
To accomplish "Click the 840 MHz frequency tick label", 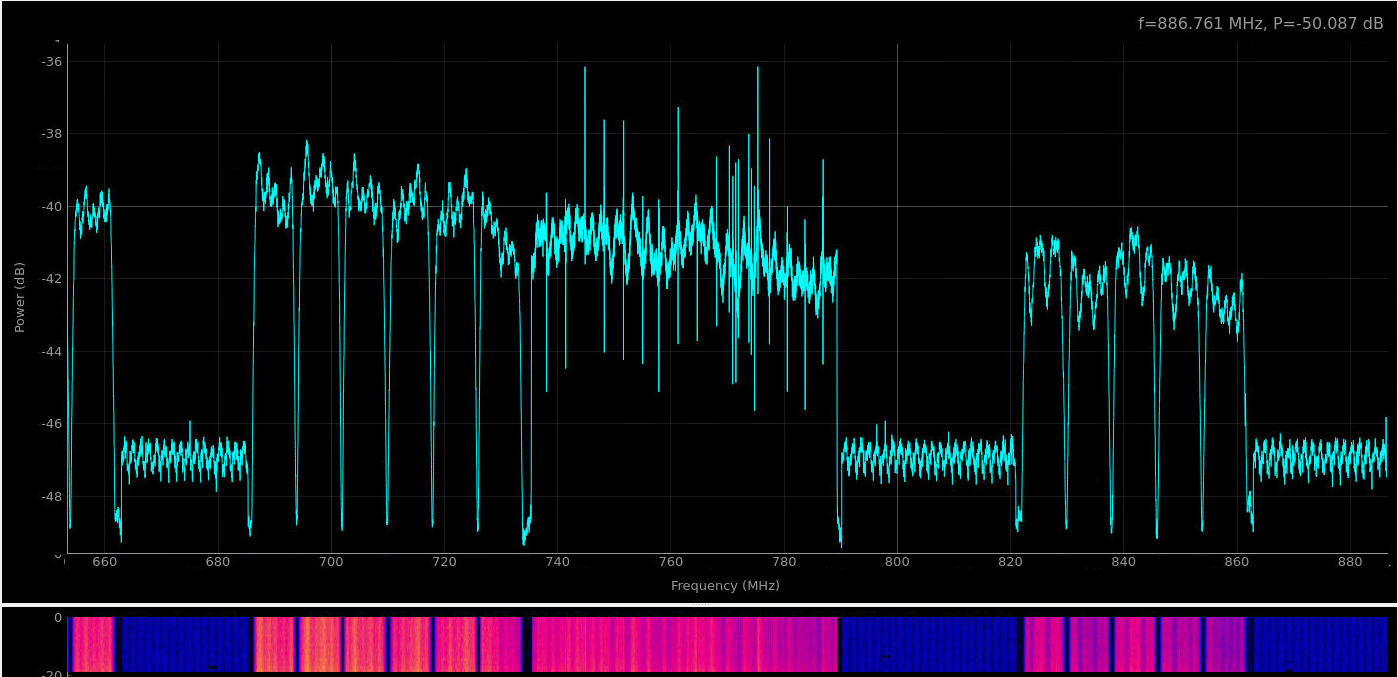I will click(x=1124, y=562).
